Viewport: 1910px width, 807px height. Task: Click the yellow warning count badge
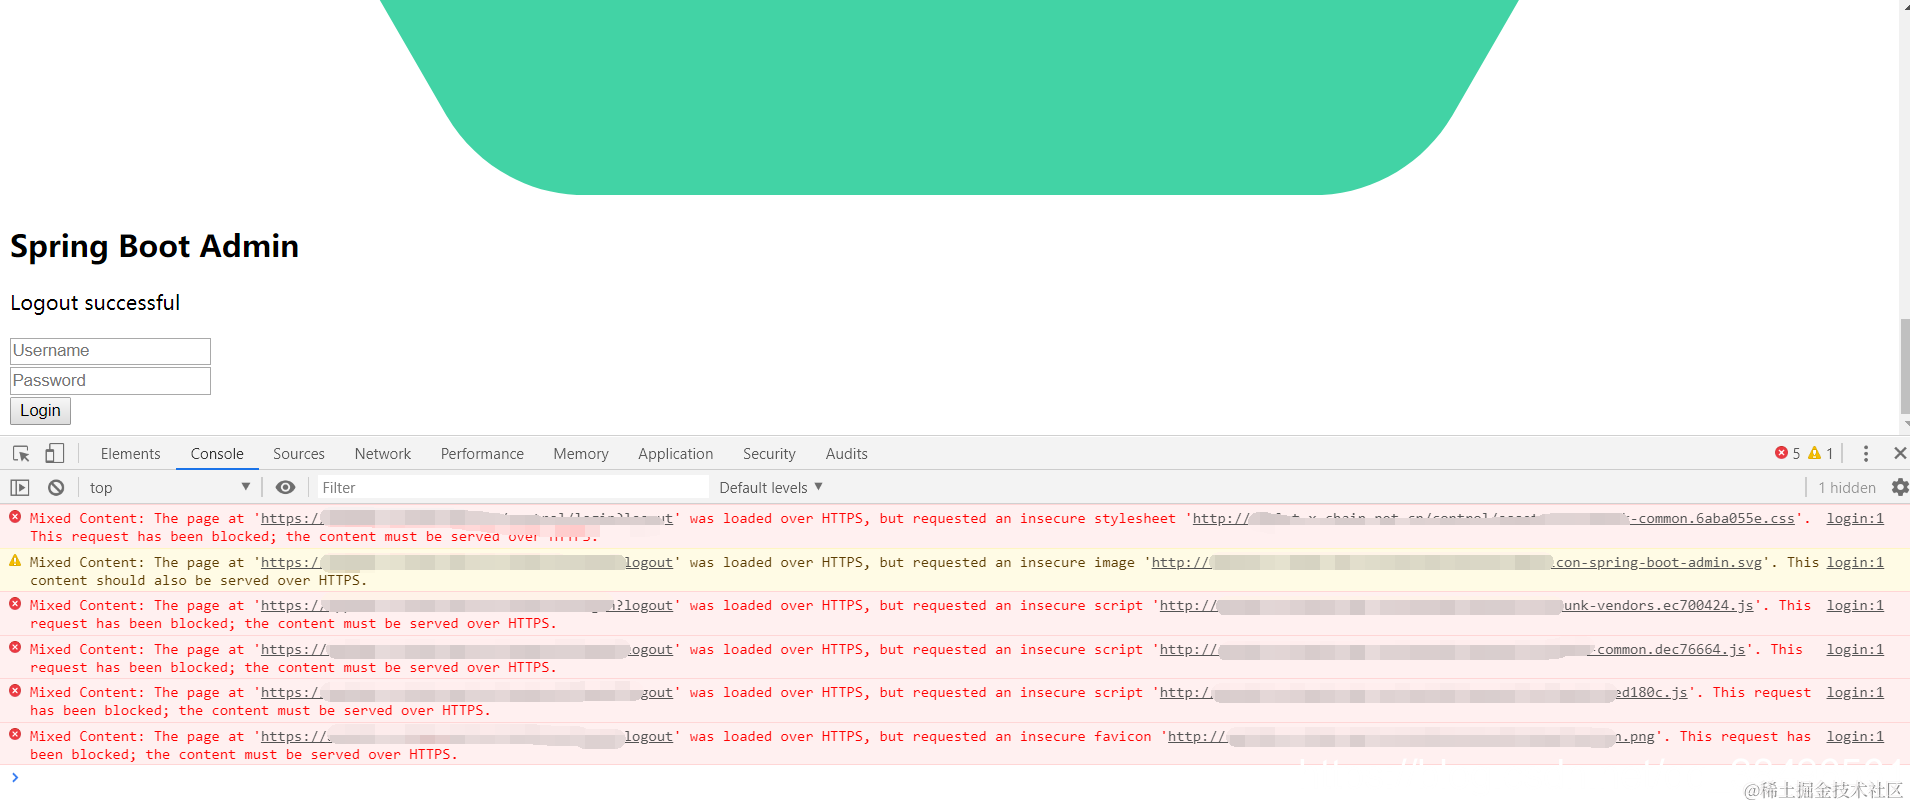click(1820, 454)
